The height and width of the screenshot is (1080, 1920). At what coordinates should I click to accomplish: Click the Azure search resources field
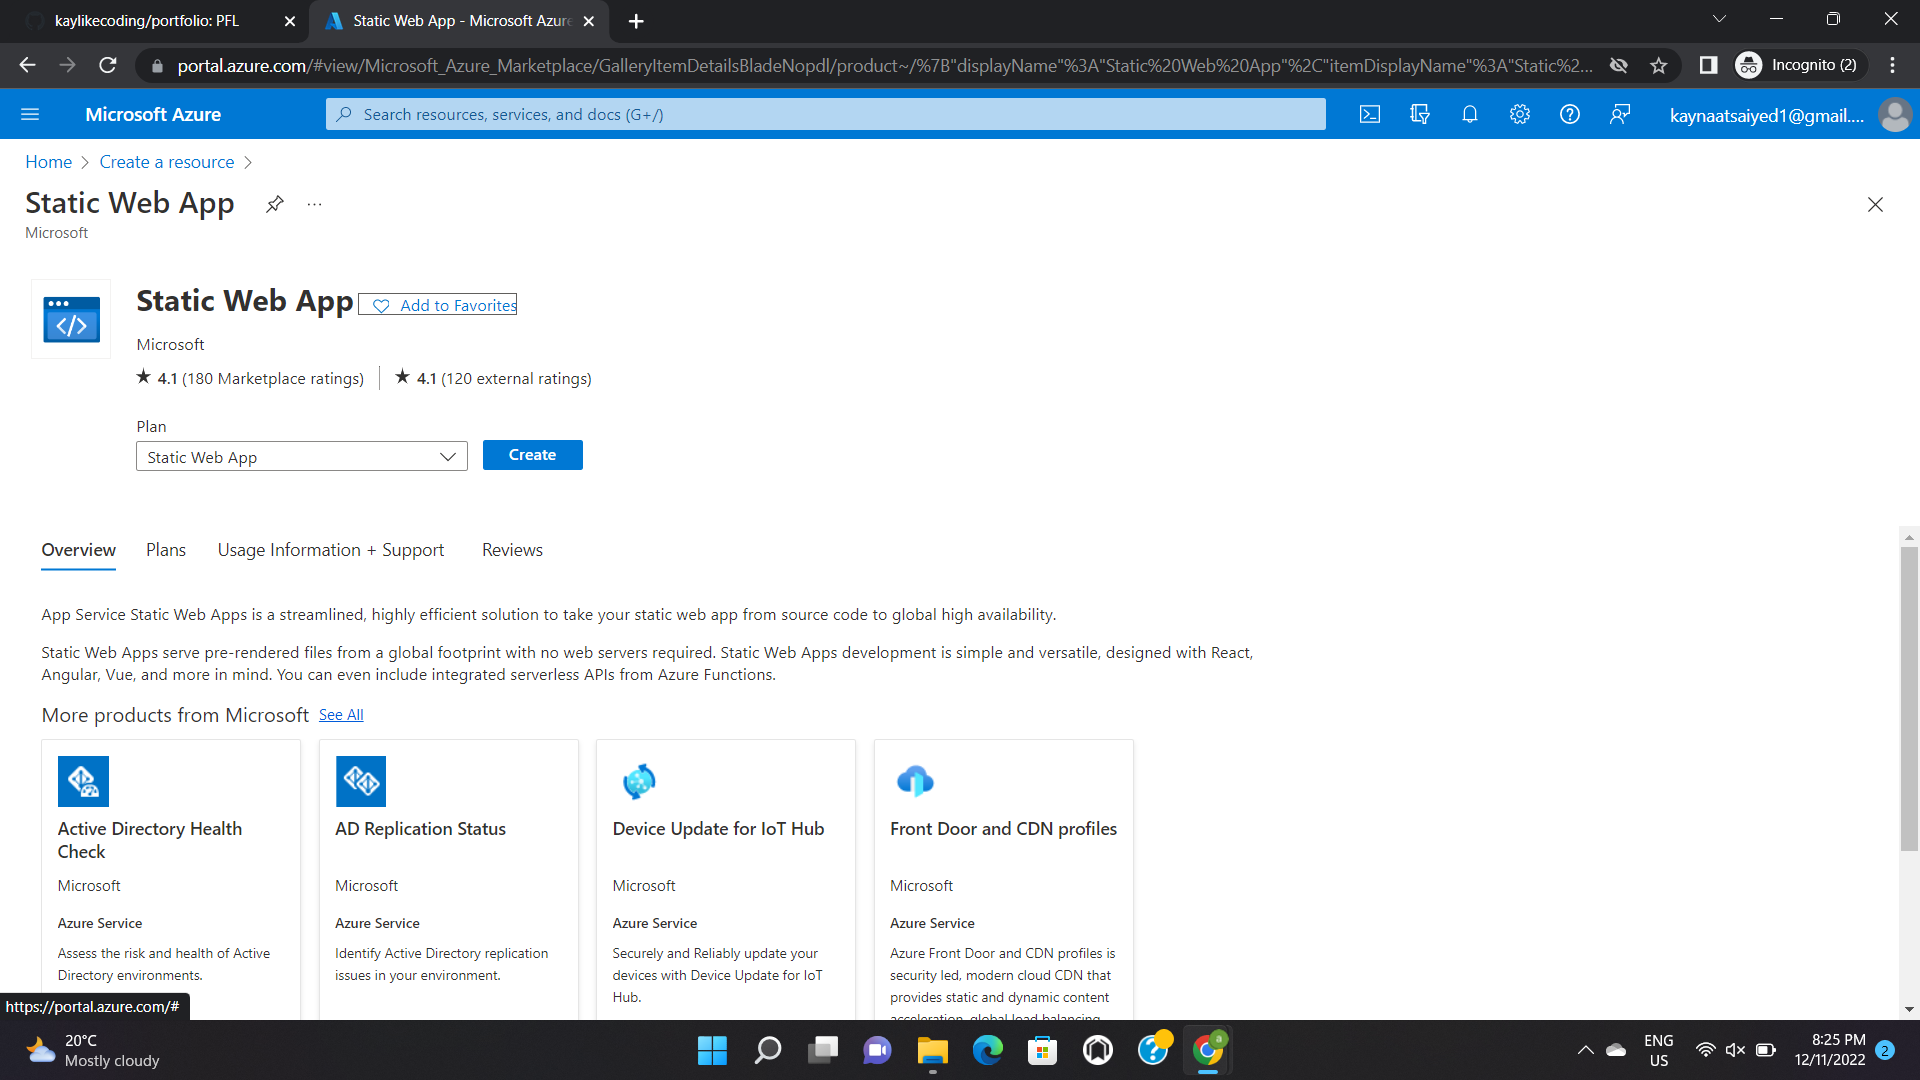point(825,115)
